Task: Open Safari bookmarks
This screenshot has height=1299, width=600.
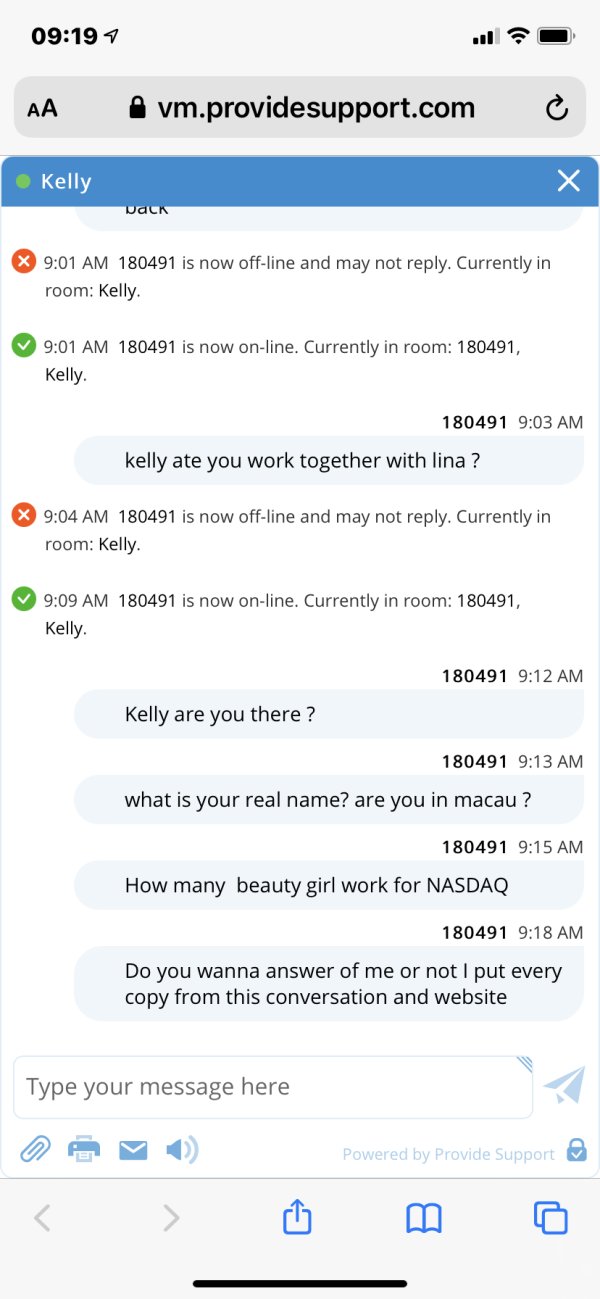Action: point(424,1217)
